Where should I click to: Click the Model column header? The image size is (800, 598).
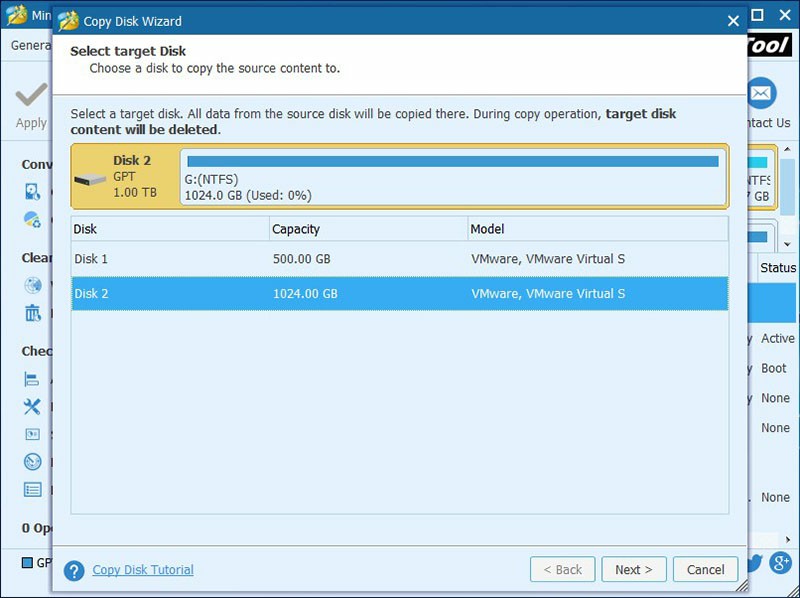click(x=598, y=229)
